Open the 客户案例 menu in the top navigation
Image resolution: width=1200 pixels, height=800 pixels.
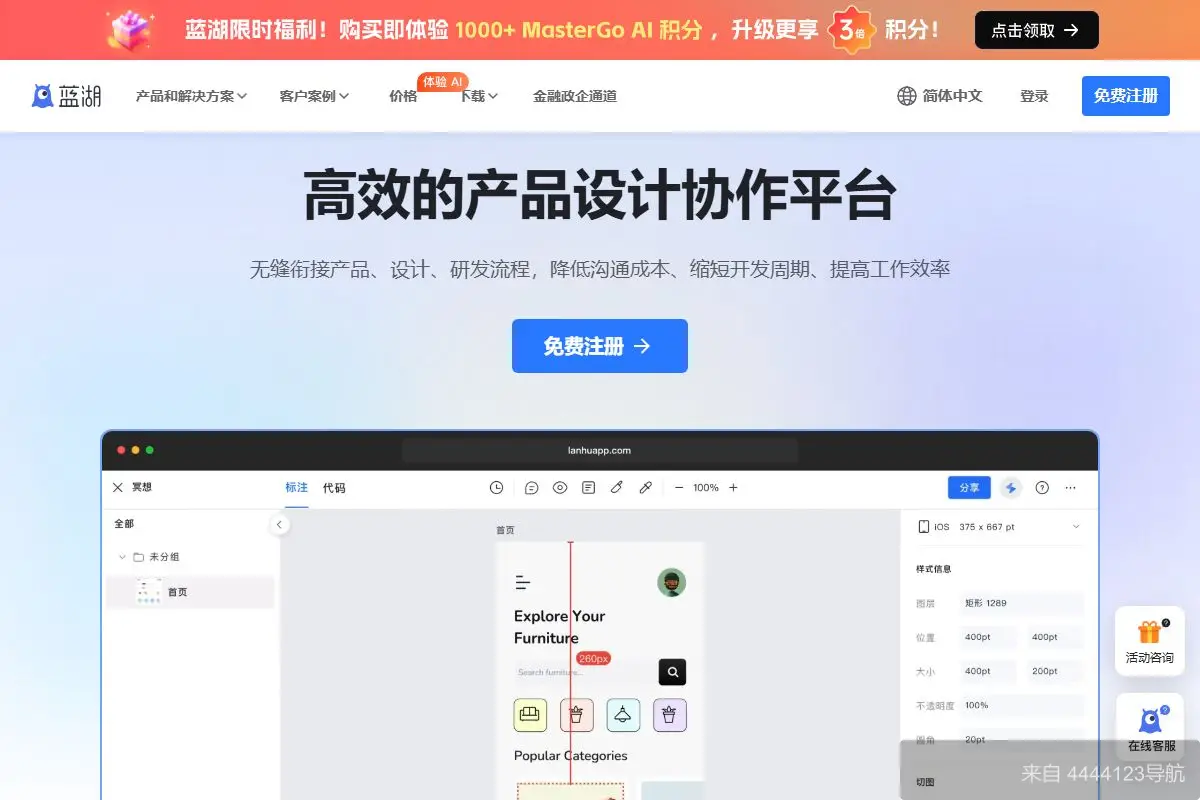[x=312, y=96]
